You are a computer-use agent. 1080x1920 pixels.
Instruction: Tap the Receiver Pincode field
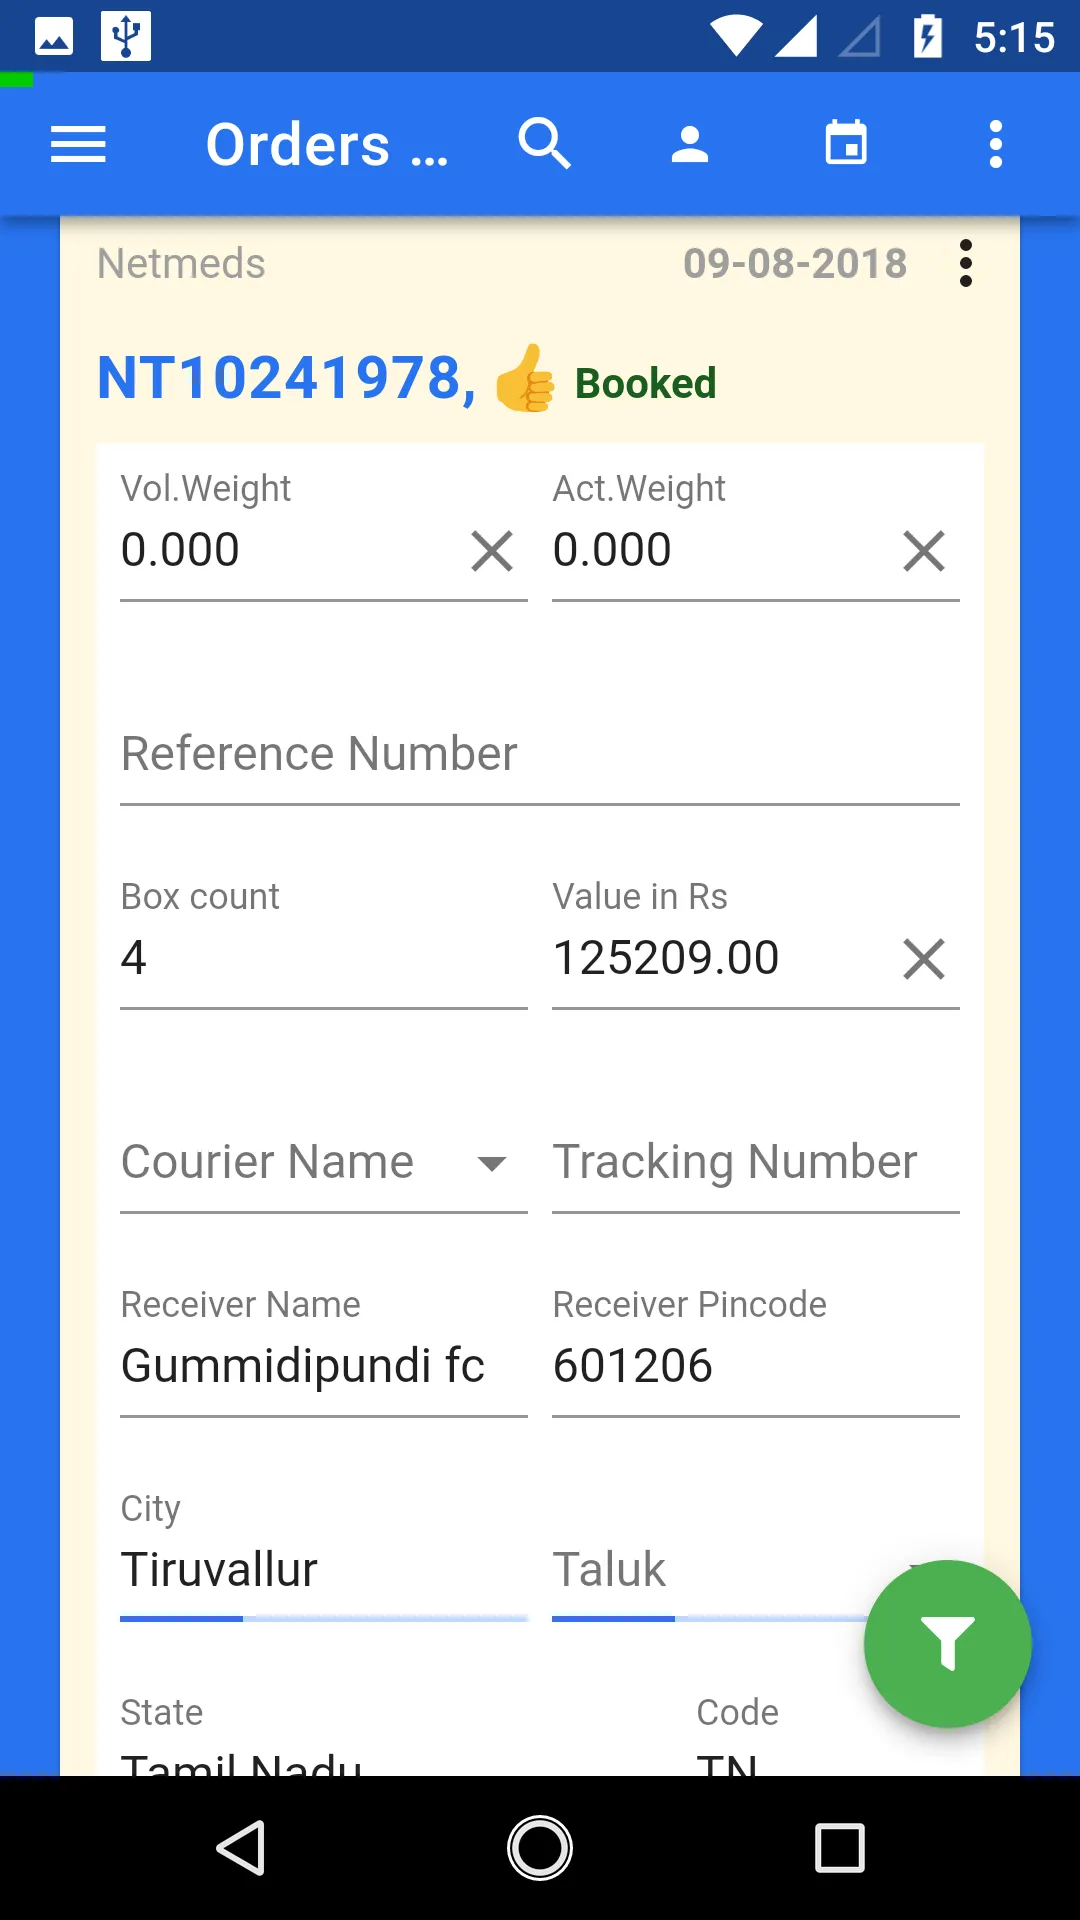(755, 1366)
